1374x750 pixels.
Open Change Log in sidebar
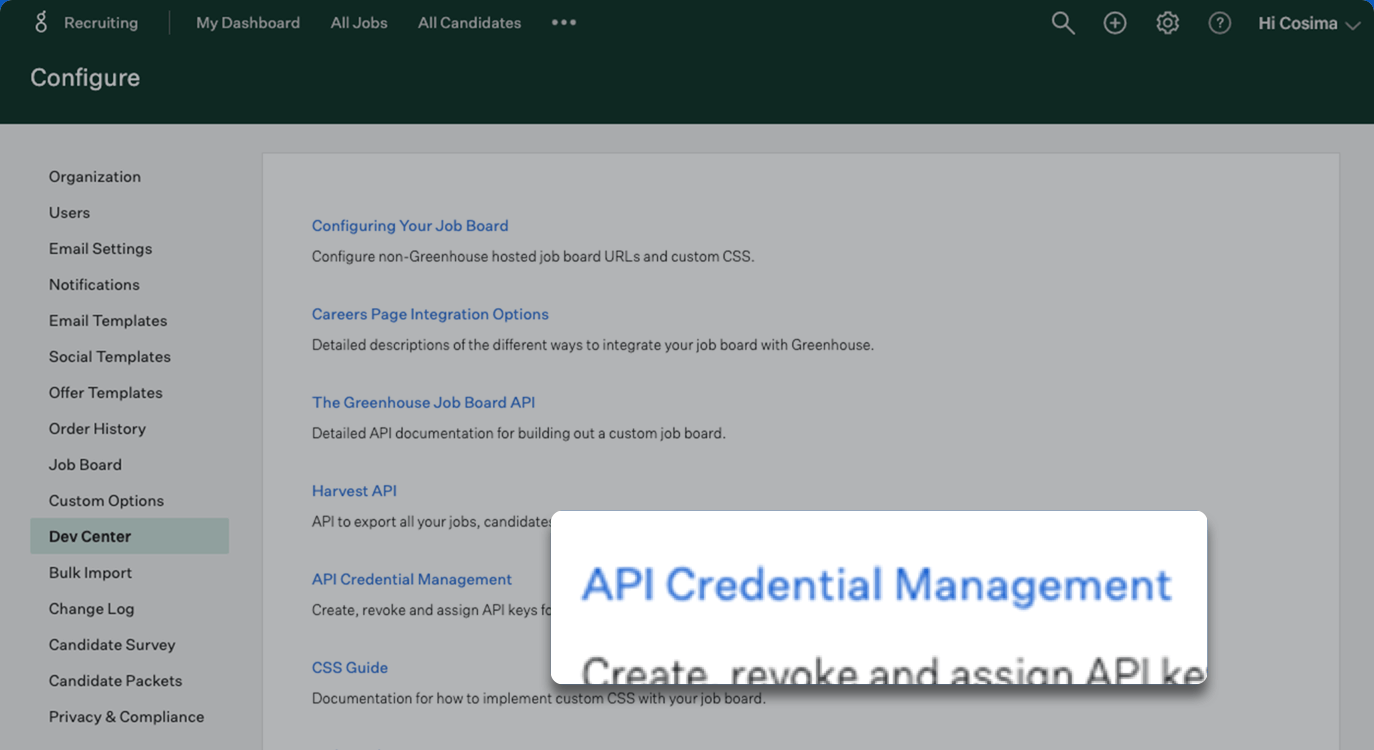[x=91, y=609]
